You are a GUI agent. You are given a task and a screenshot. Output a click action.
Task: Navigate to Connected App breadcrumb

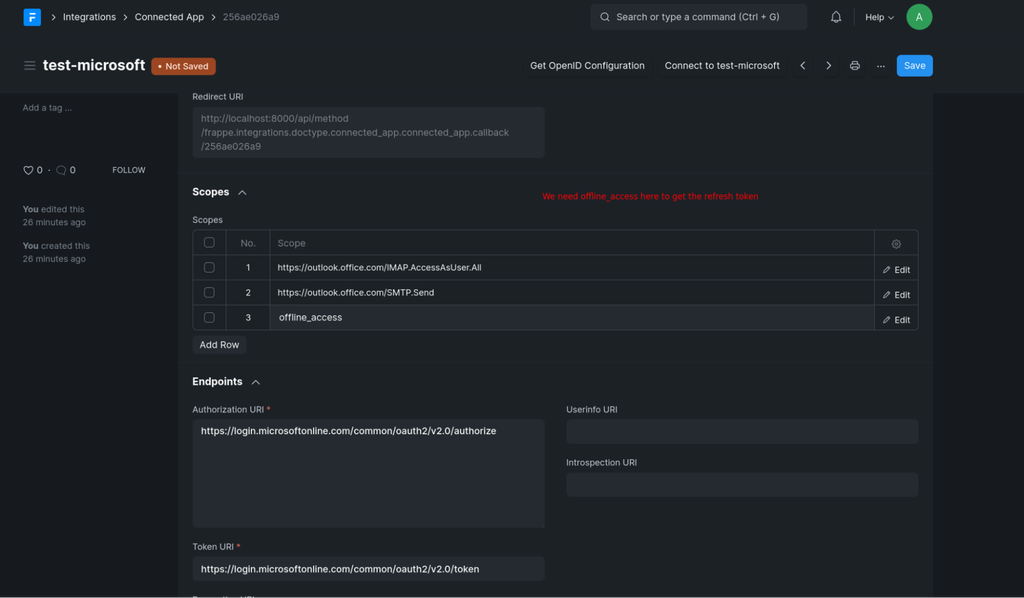click(x=169, y=17)
